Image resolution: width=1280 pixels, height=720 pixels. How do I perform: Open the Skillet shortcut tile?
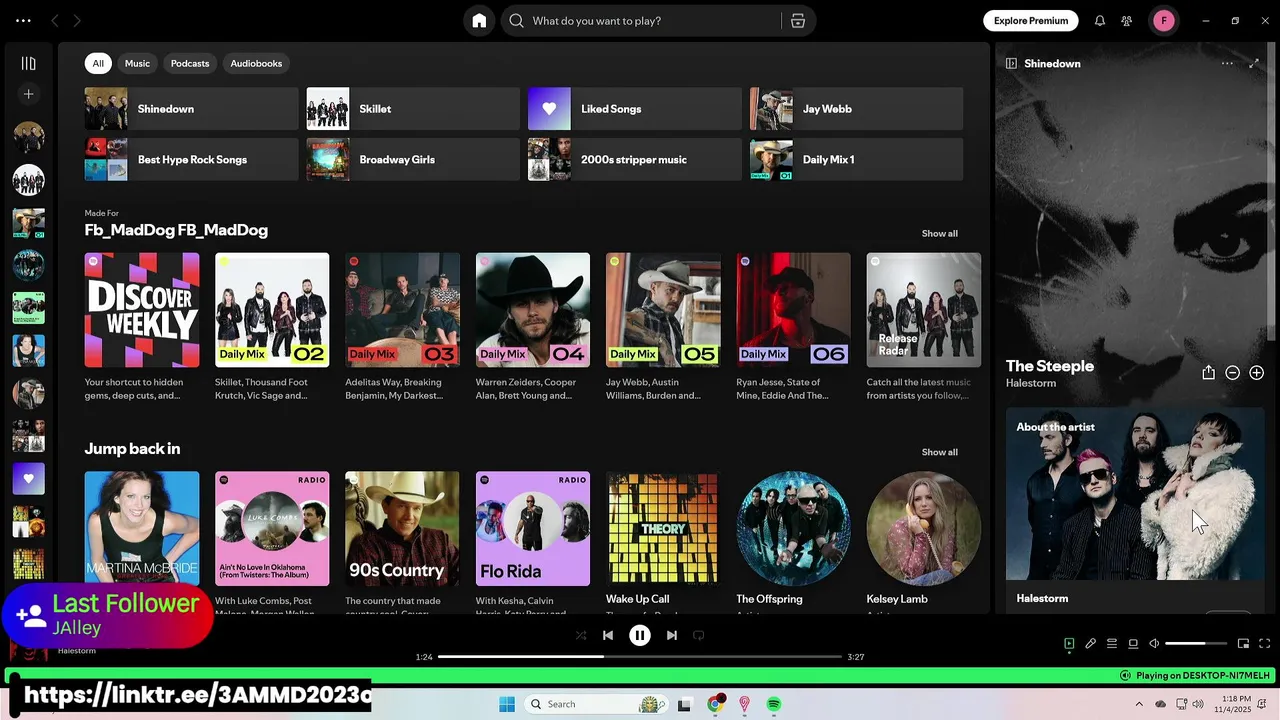(413, 109)
